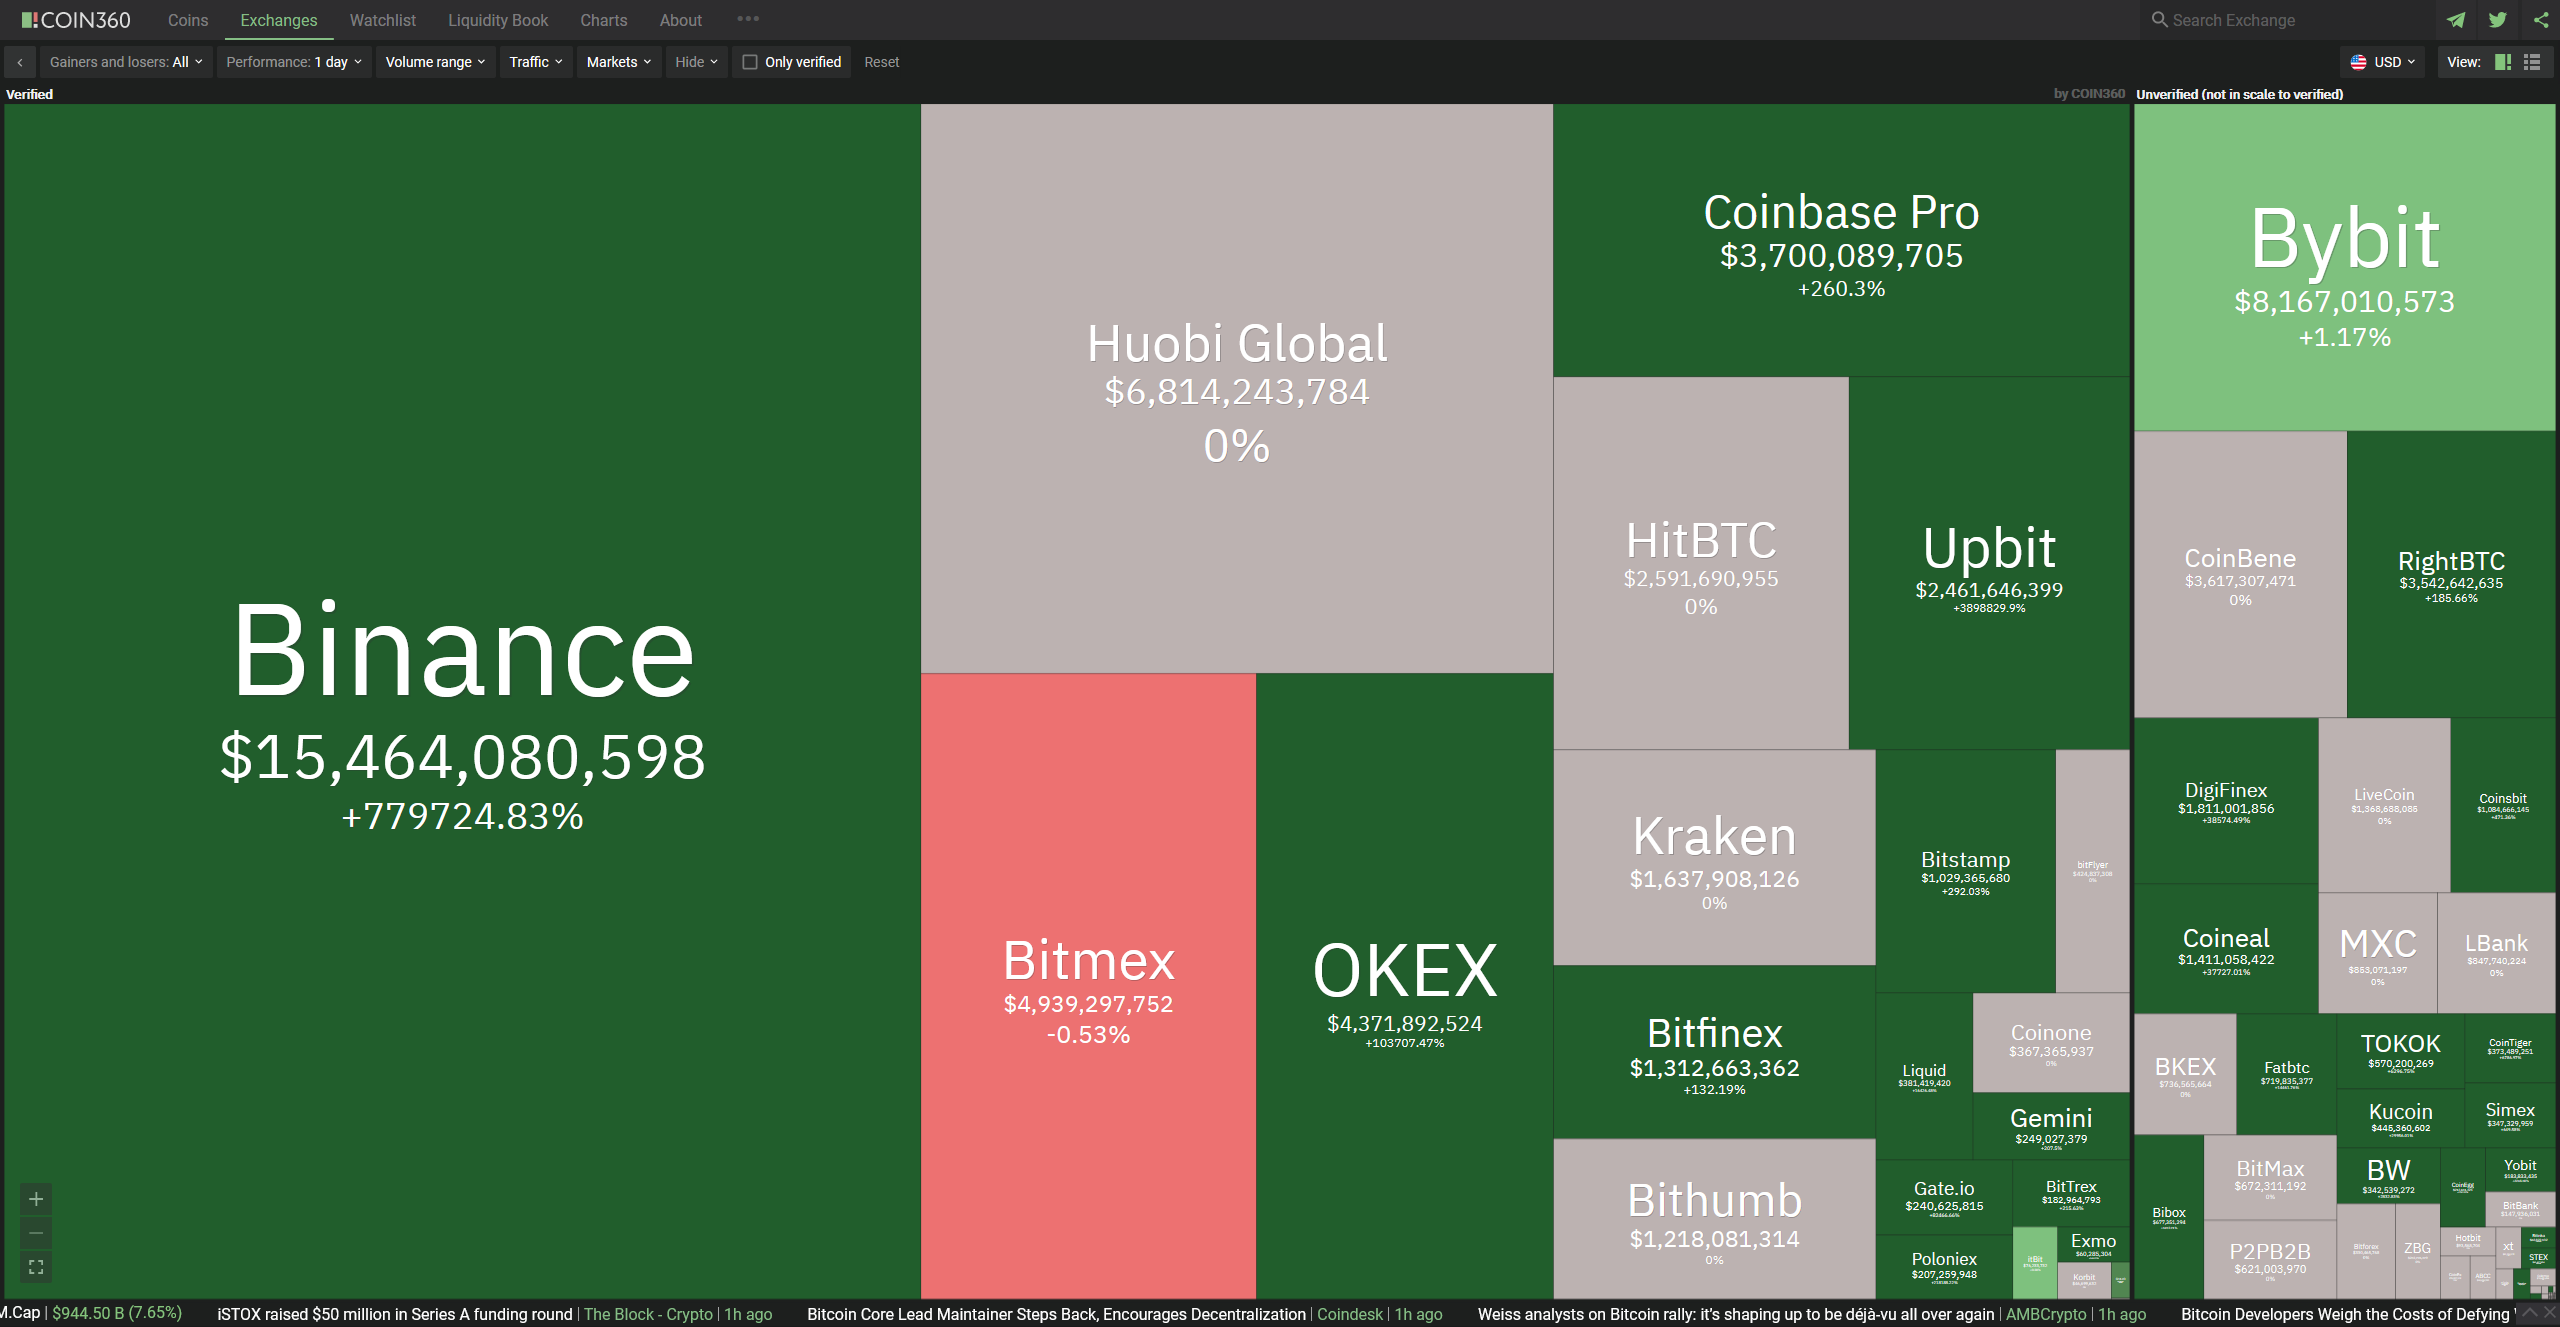The image size is (2560, 1327).
Task: Open the more options dots menu
Action: click(748, 19)
